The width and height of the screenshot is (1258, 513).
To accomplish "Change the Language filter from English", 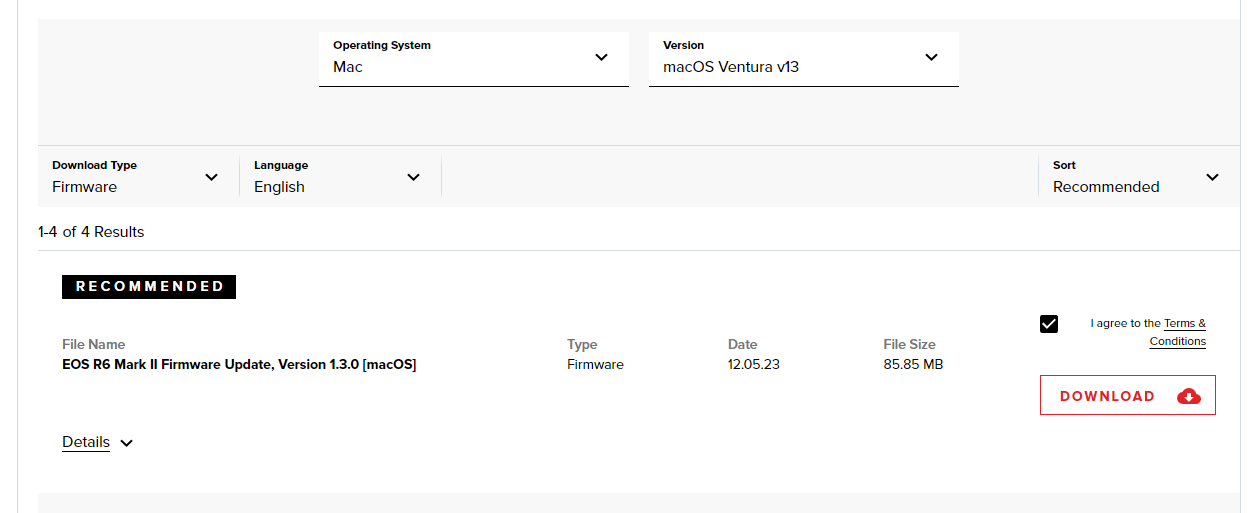I will point(337,177).
